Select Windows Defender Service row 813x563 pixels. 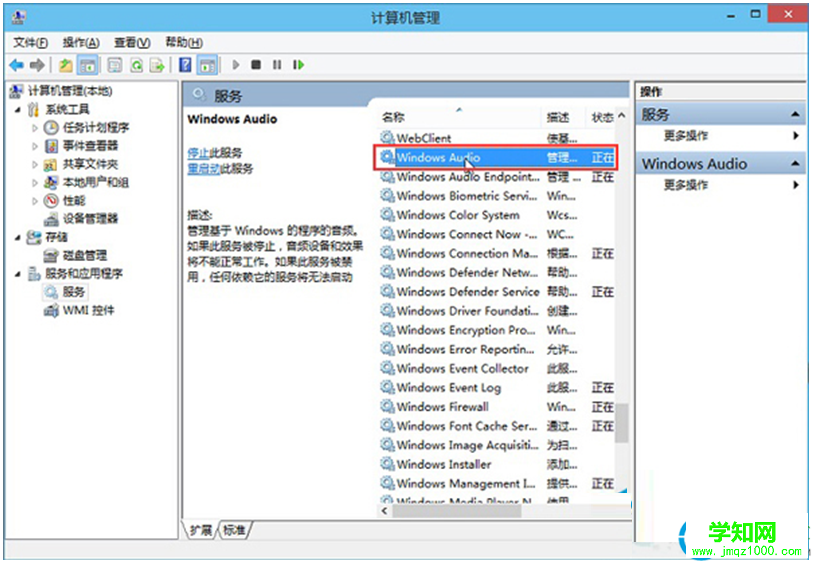[496, 292]
